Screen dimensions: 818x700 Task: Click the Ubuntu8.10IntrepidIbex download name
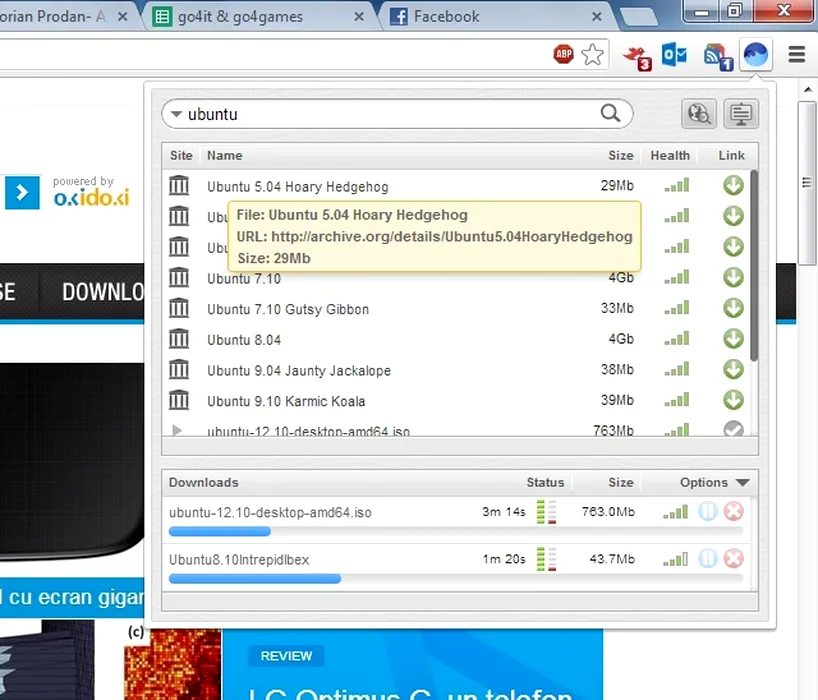tap(239, 560)
